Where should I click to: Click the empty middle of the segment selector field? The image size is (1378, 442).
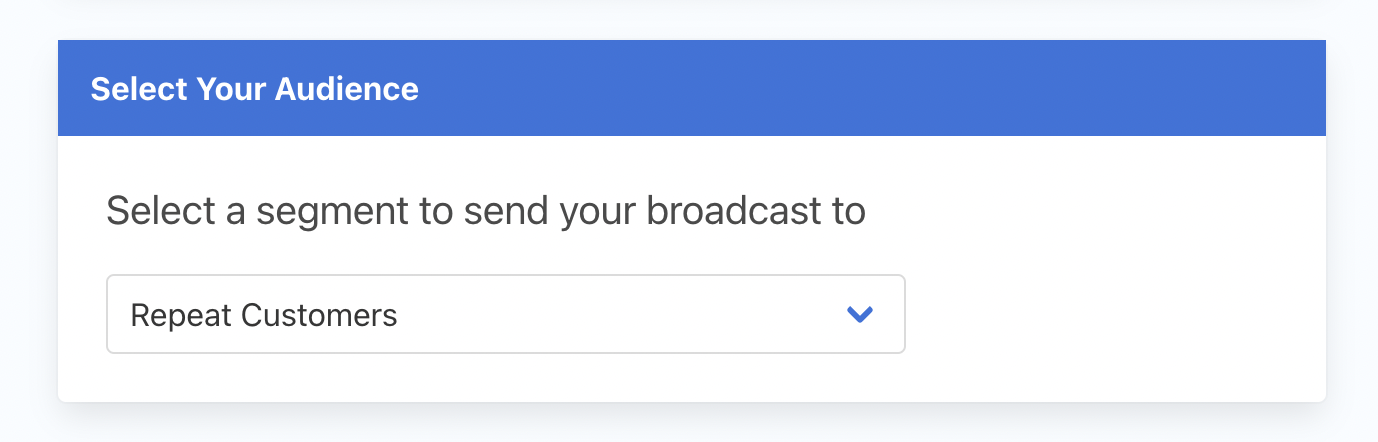point(620,314)
